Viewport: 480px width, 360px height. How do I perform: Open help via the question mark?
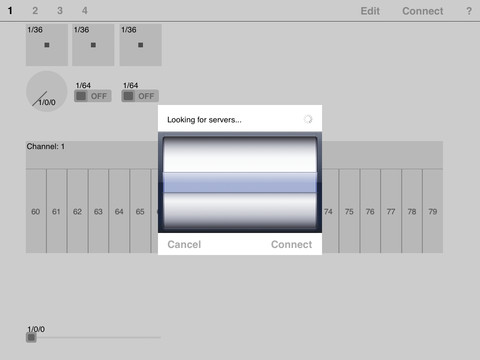(x=469, y=11)
